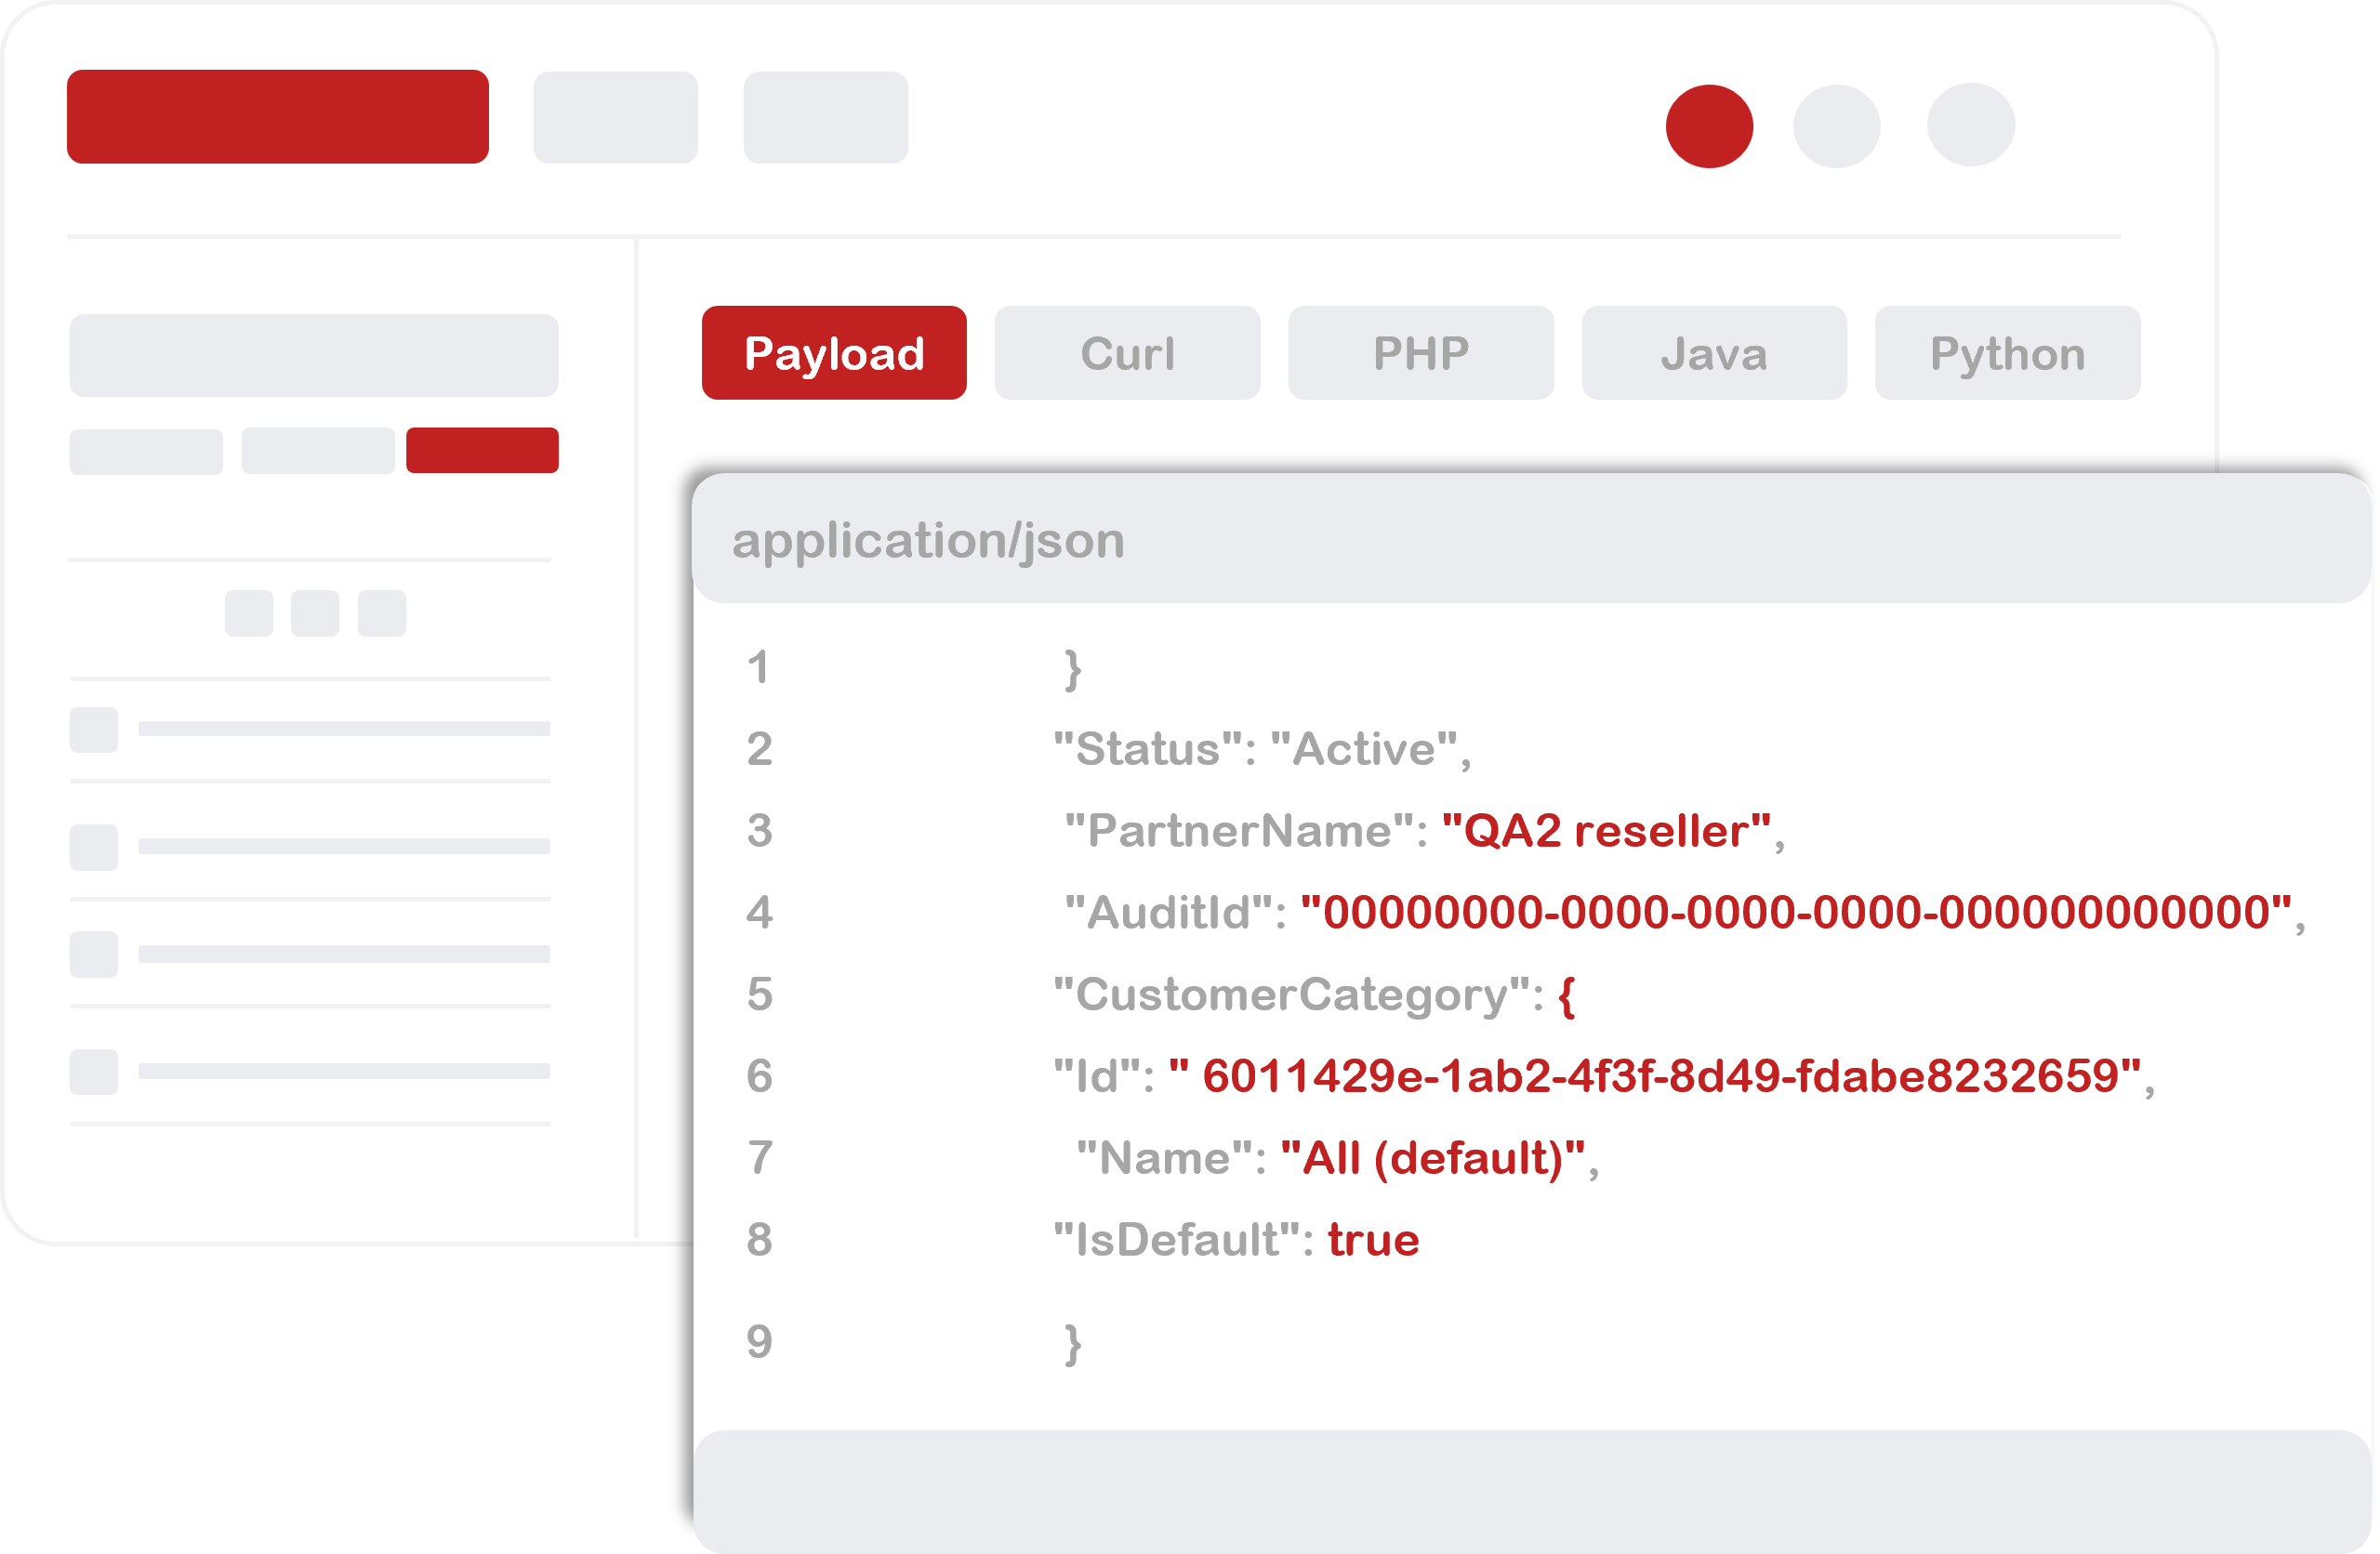The image size is (2380, 1554).
Task: Select the "All (default)" name value
Action: [1433, 1159]
